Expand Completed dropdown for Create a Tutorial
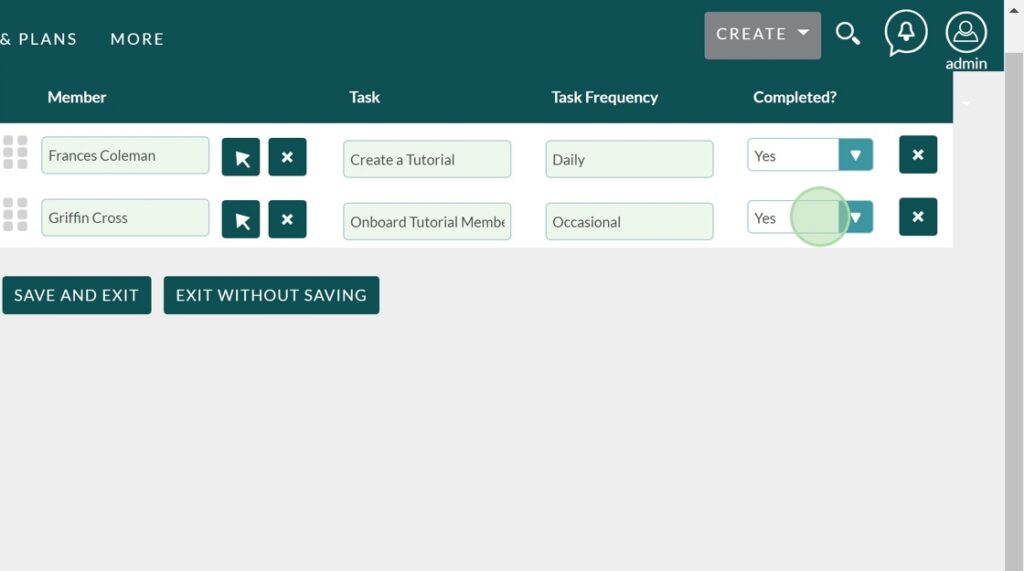The width and height of the screenshot is (1024, 571). pos(855,155)
